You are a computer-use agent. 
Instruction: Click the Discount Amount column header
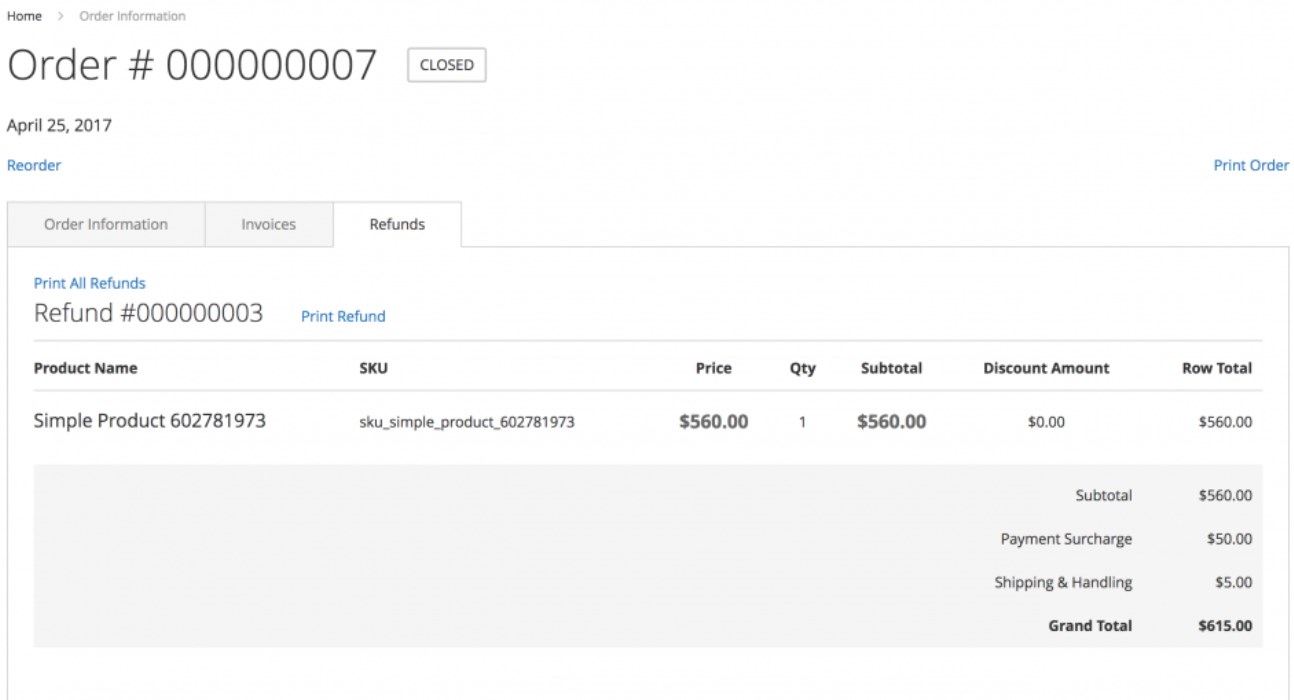click(1046, 368)
